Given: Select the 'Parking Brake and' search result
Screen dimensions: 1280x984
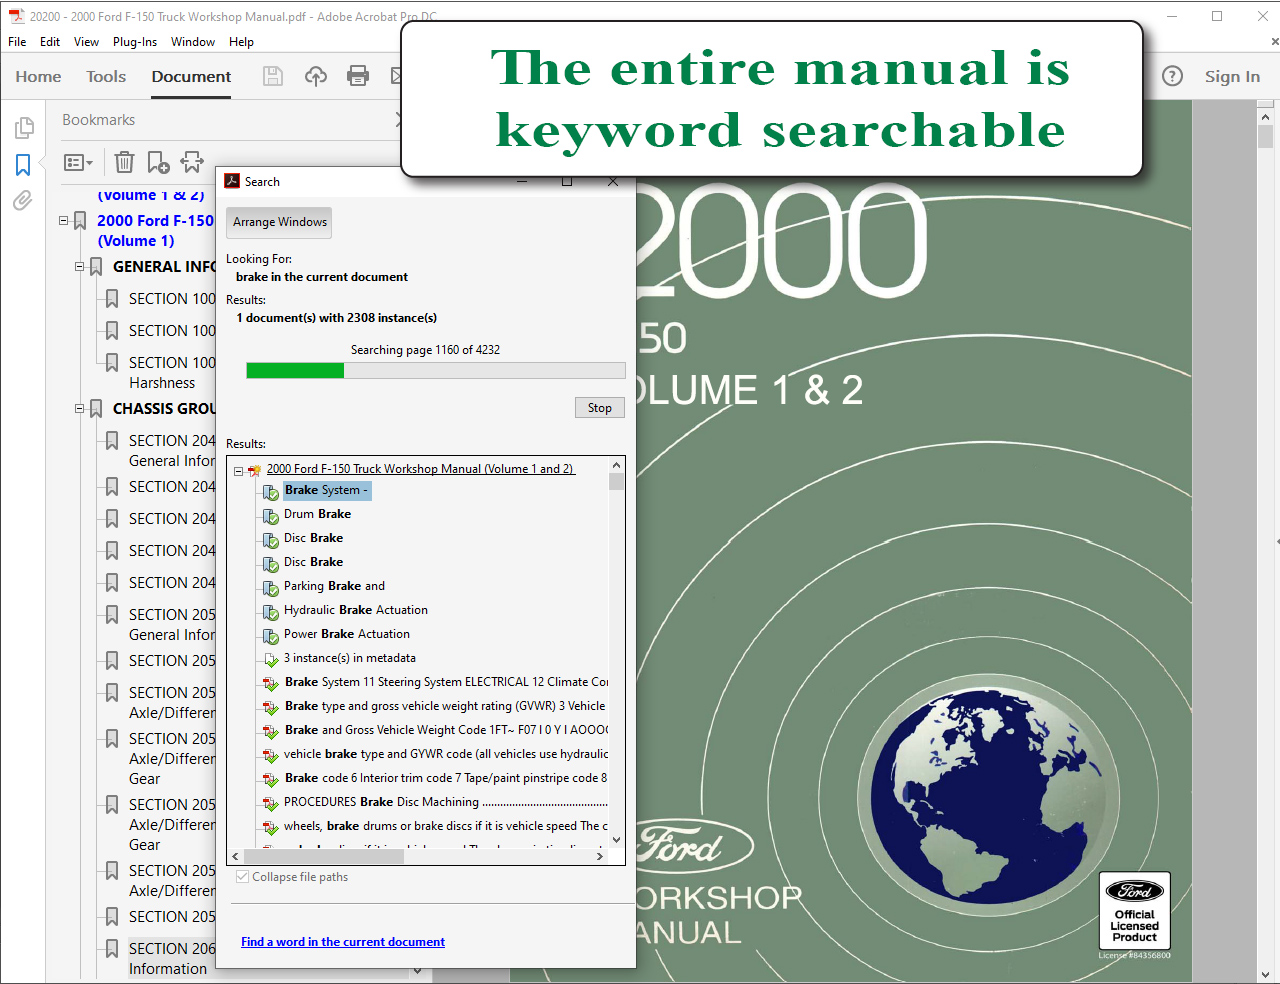Looking at the screenshot, I should (x=334, y=586).
